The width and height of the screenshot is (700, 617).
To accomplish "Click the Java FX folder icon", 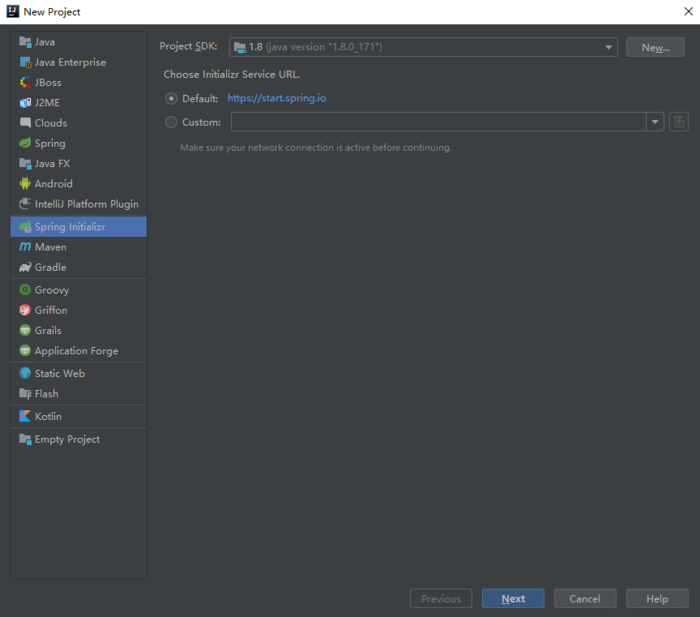I will pyautogui.click(x=25, y=163).
